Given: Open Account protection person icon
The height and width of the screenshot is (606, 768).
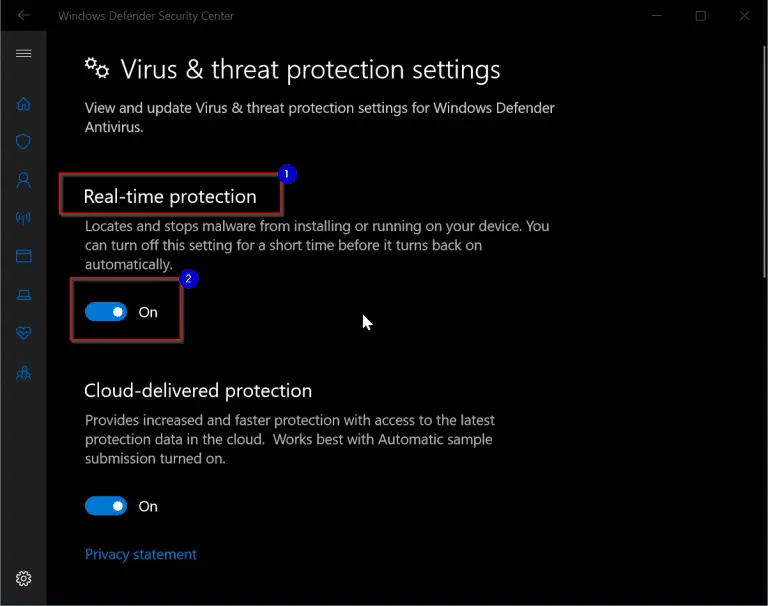Looking at the screenshot, I should tap(24, 180).
